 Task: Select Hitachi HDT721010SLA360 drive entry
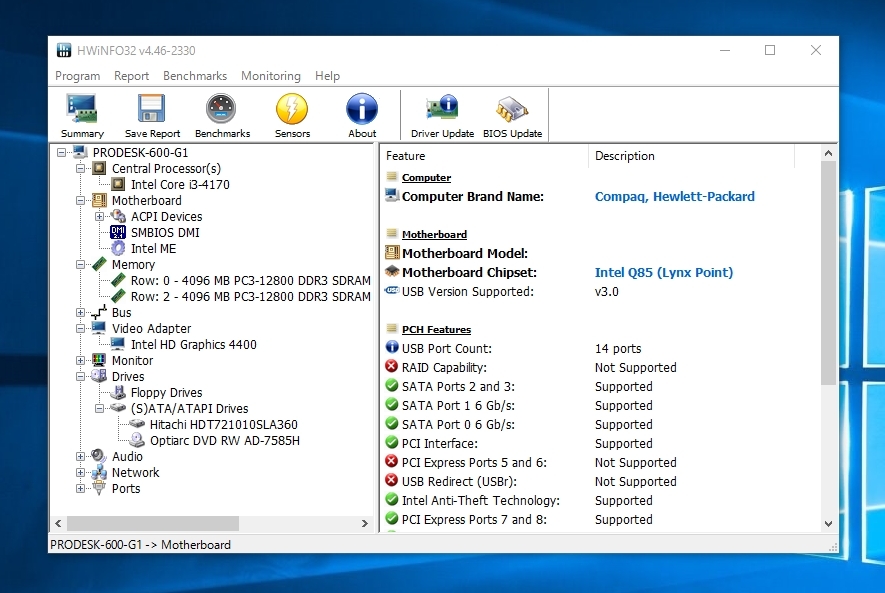coord(223,424)
